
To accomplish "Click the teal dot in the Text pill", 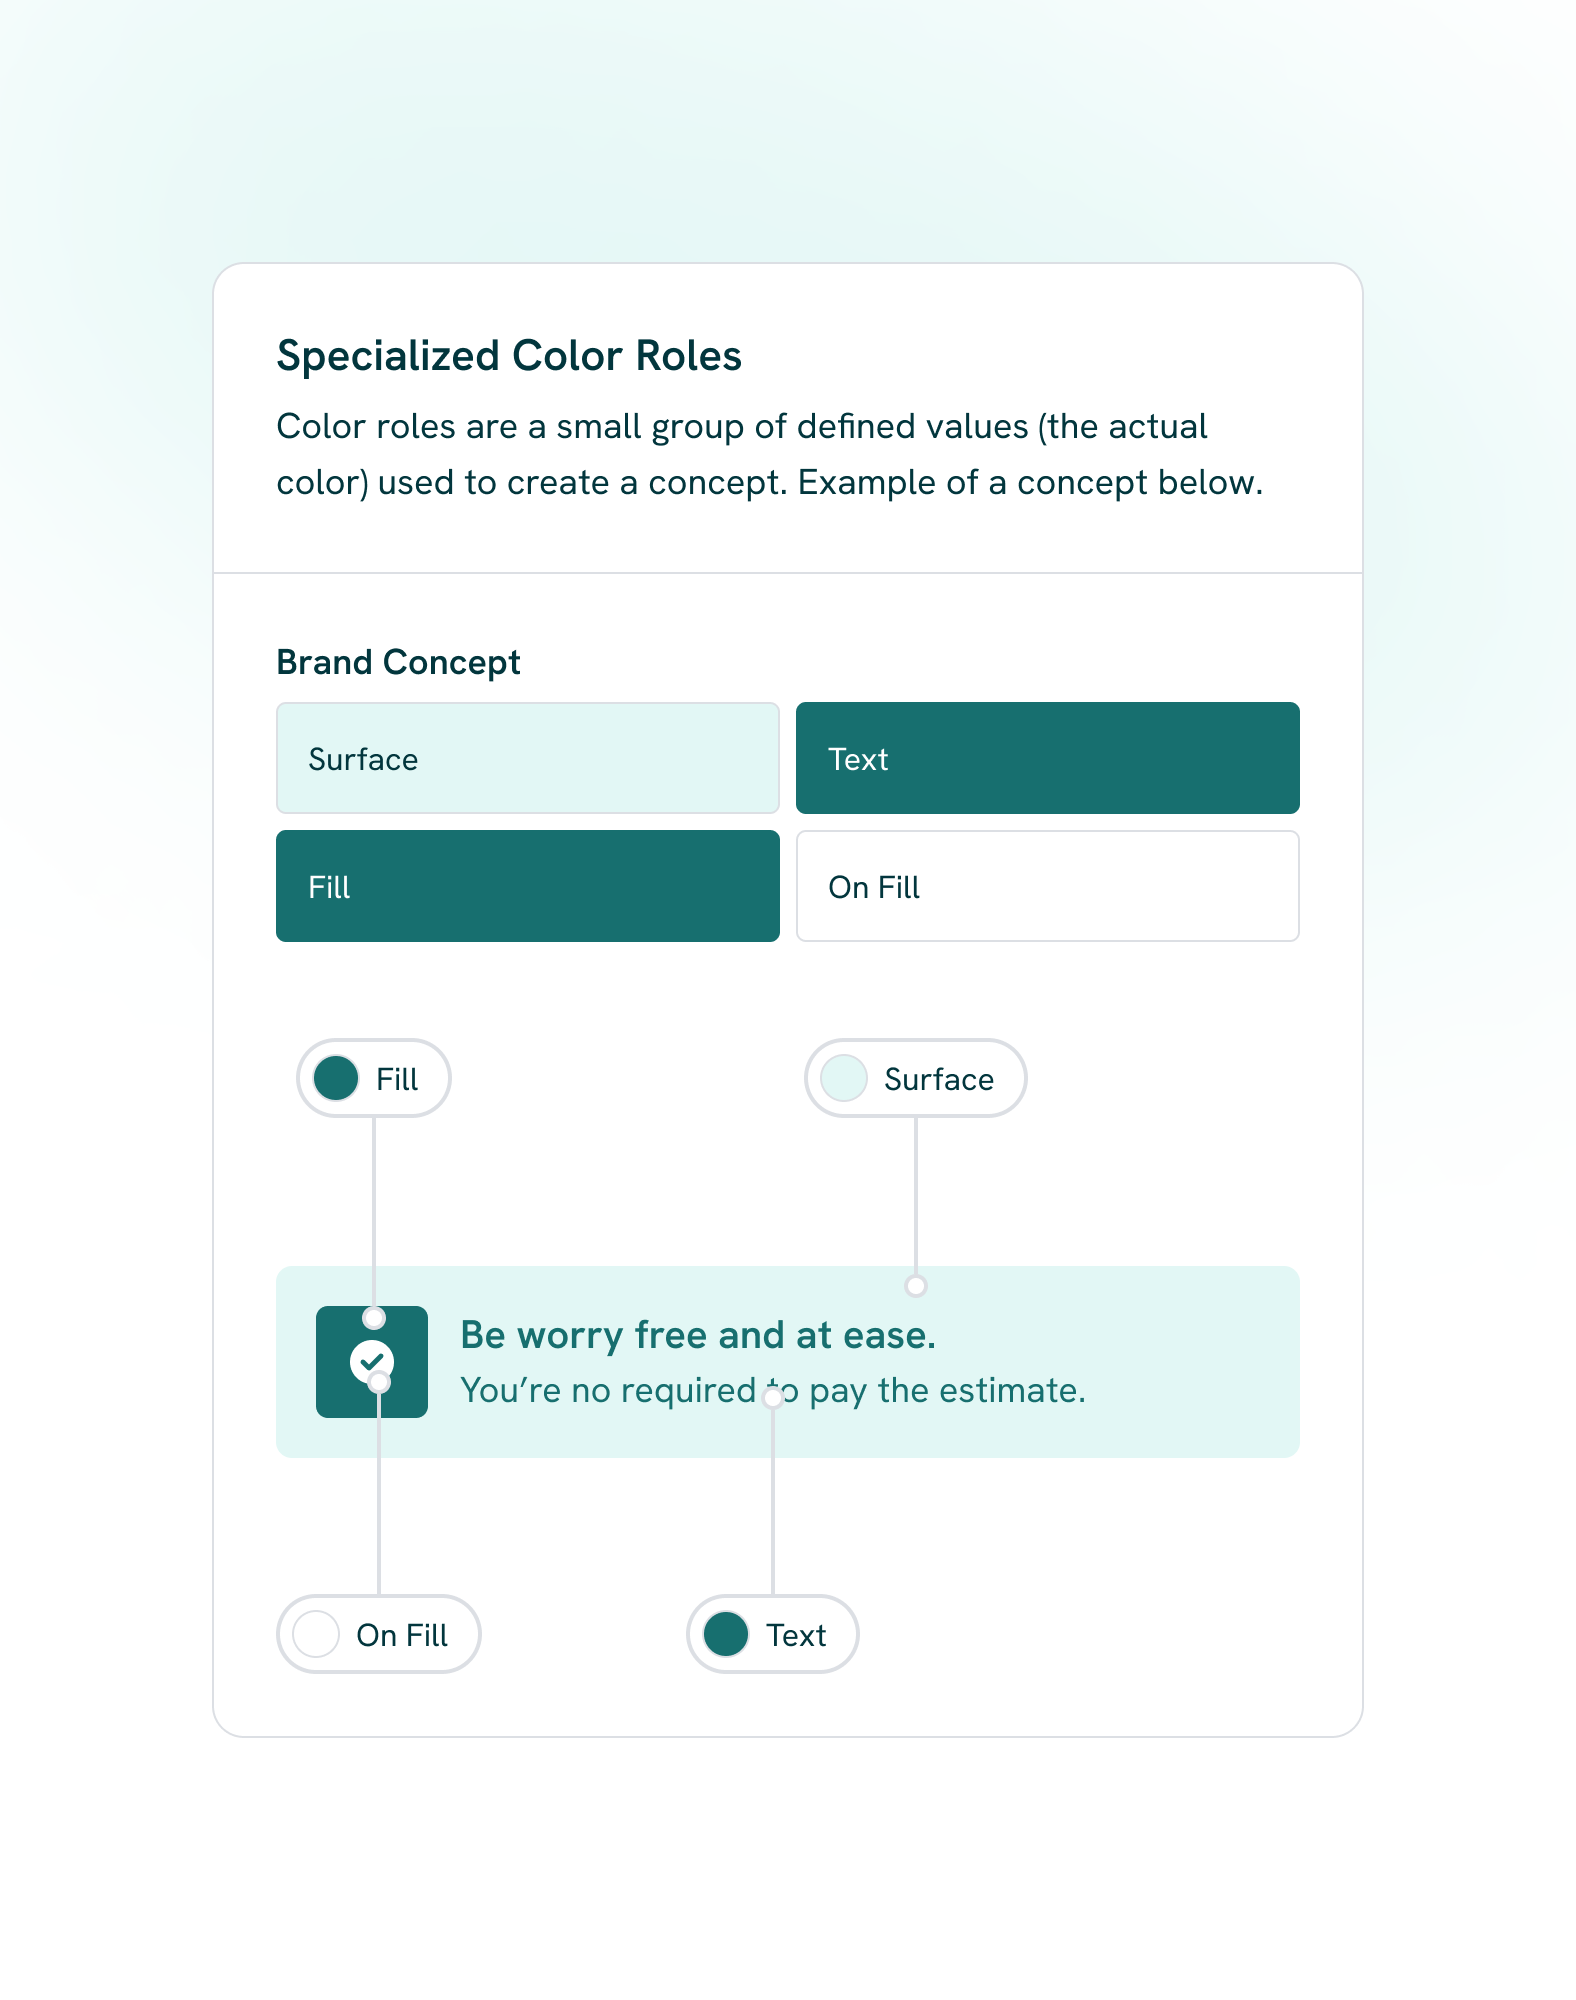I will 726,1634.
